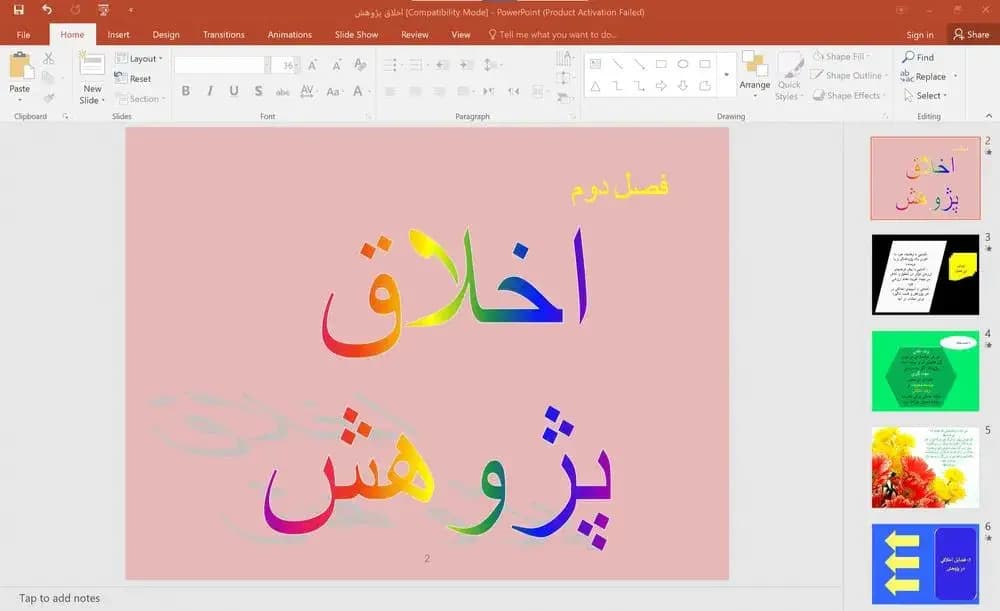1000x611 pixels.
Task: Open Quick Styles gallery
Action: 790,77
